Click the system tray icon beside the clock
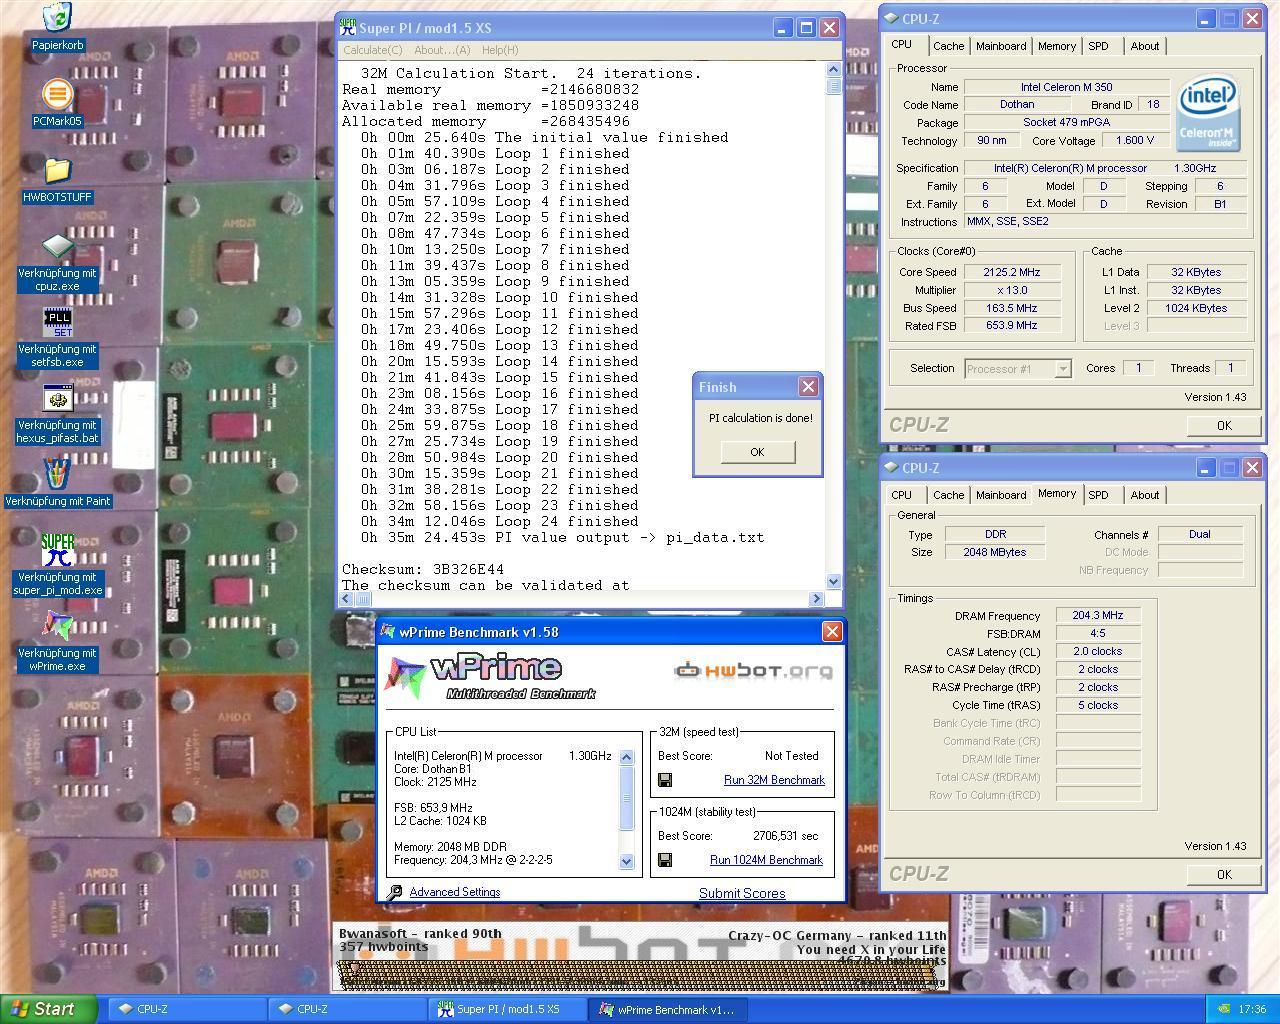 pyautogui.click(x=1223, y=1009)
